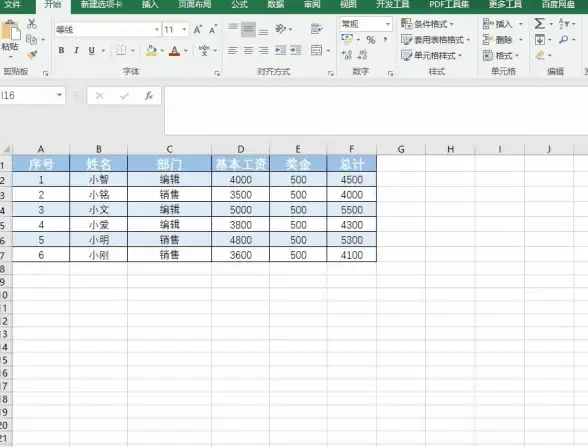Open 单元格样式 cell styles menu
588x447 pixels.
[431, 56]
